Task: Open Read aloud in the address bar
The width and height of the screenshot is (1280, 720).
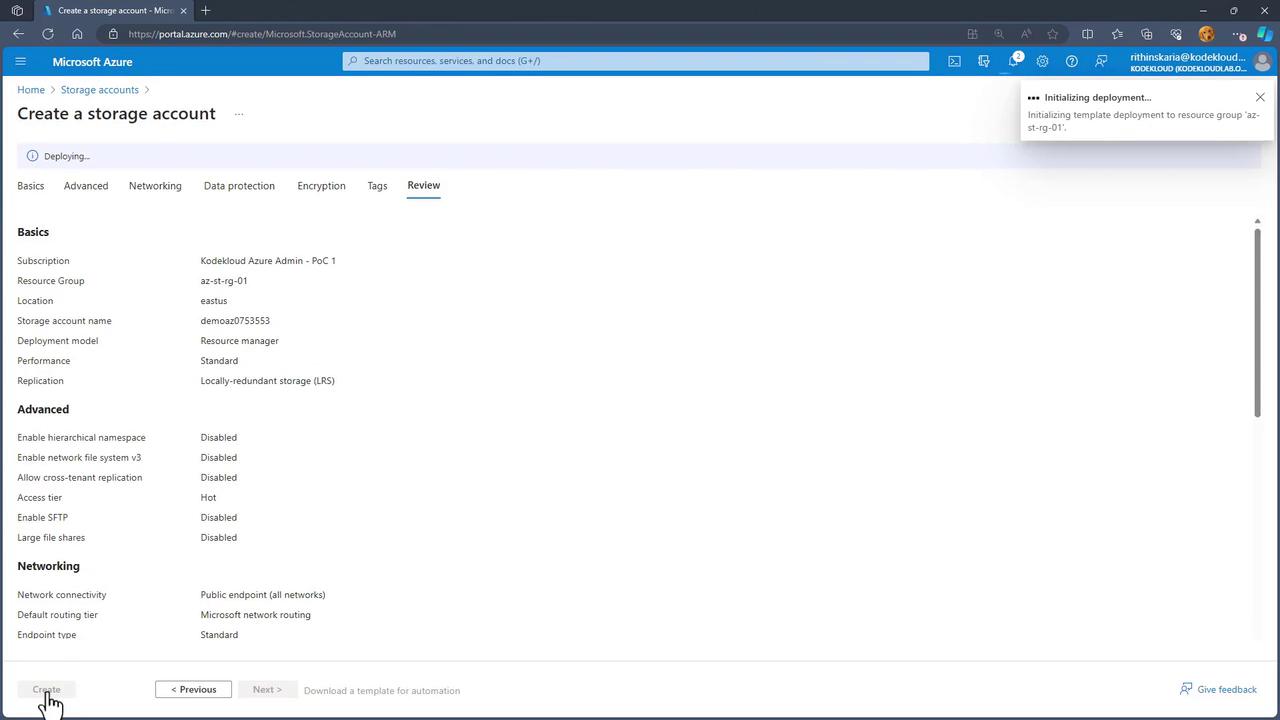Action: tap(1026, 34)
